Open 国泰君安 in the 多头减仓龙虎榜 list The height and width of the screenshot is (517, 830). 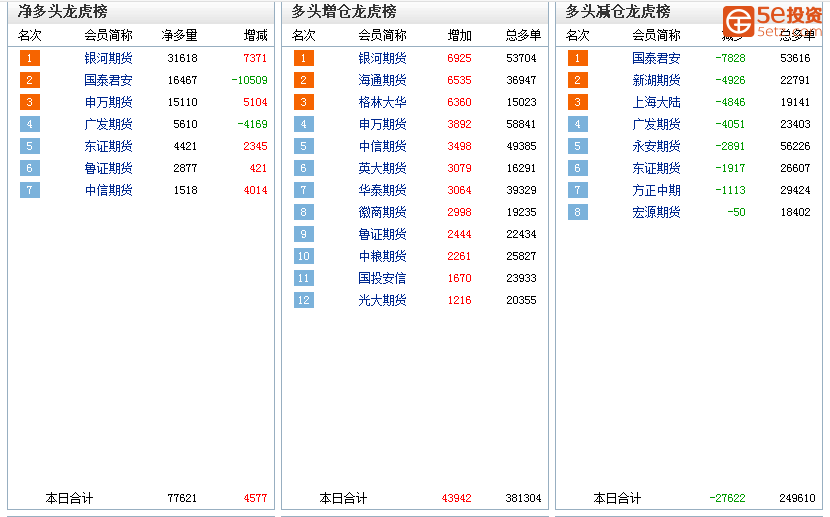tap(656, 58)
